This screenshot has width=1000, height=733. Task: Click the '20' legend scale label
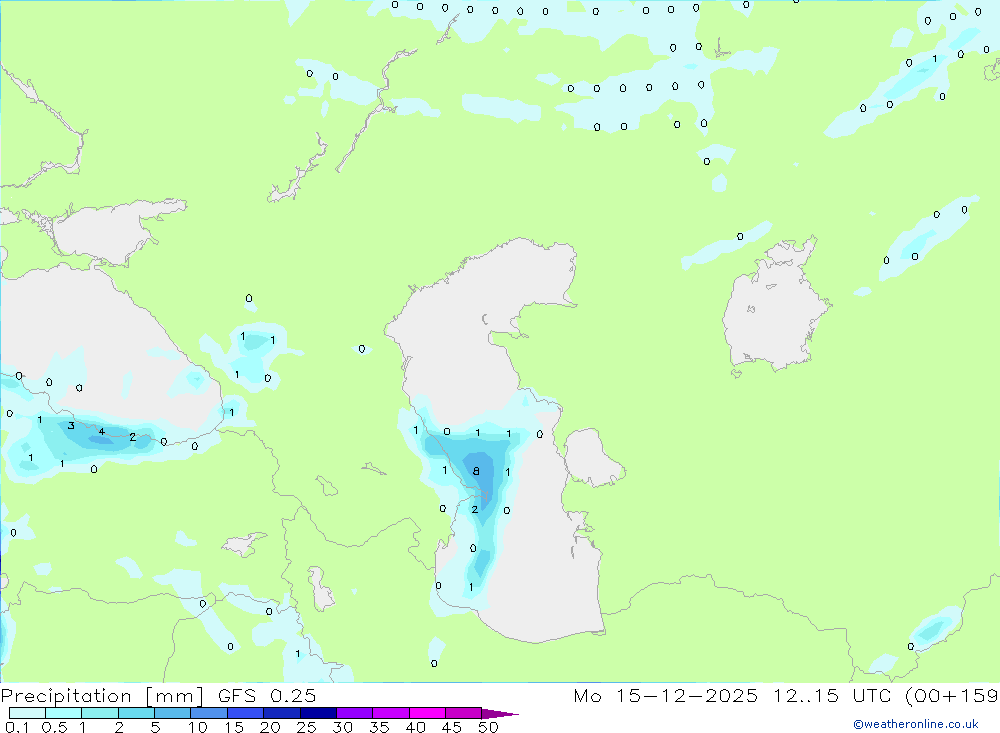pos(270,727)
